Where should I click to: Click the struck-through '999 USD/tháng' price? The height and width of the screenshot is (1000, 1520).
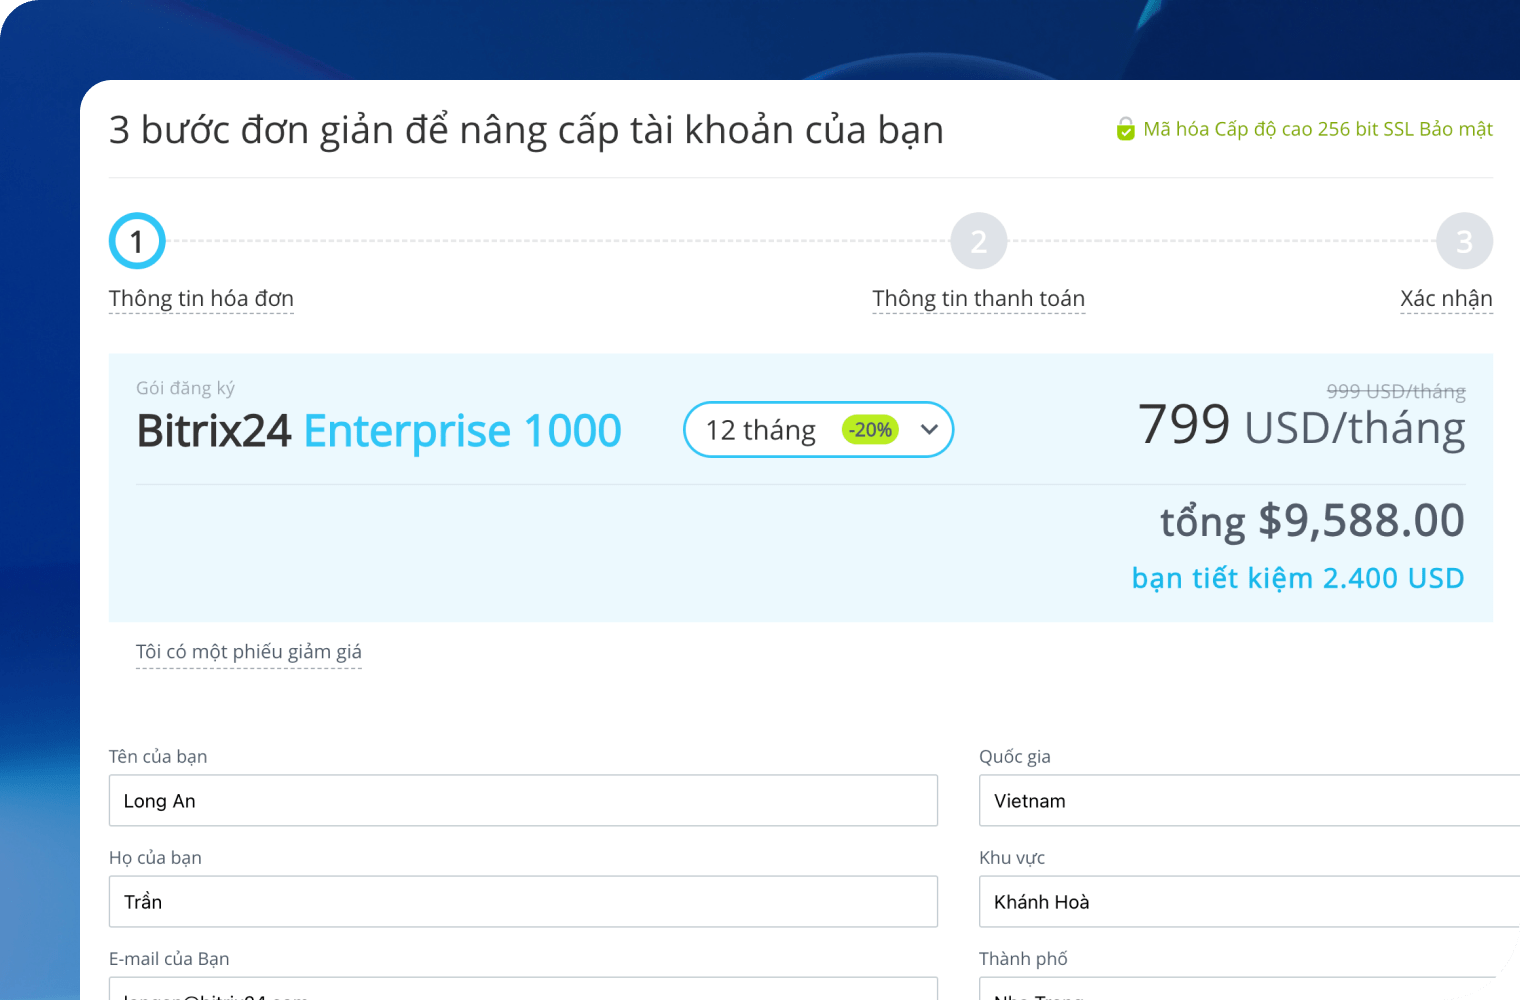1396,391
